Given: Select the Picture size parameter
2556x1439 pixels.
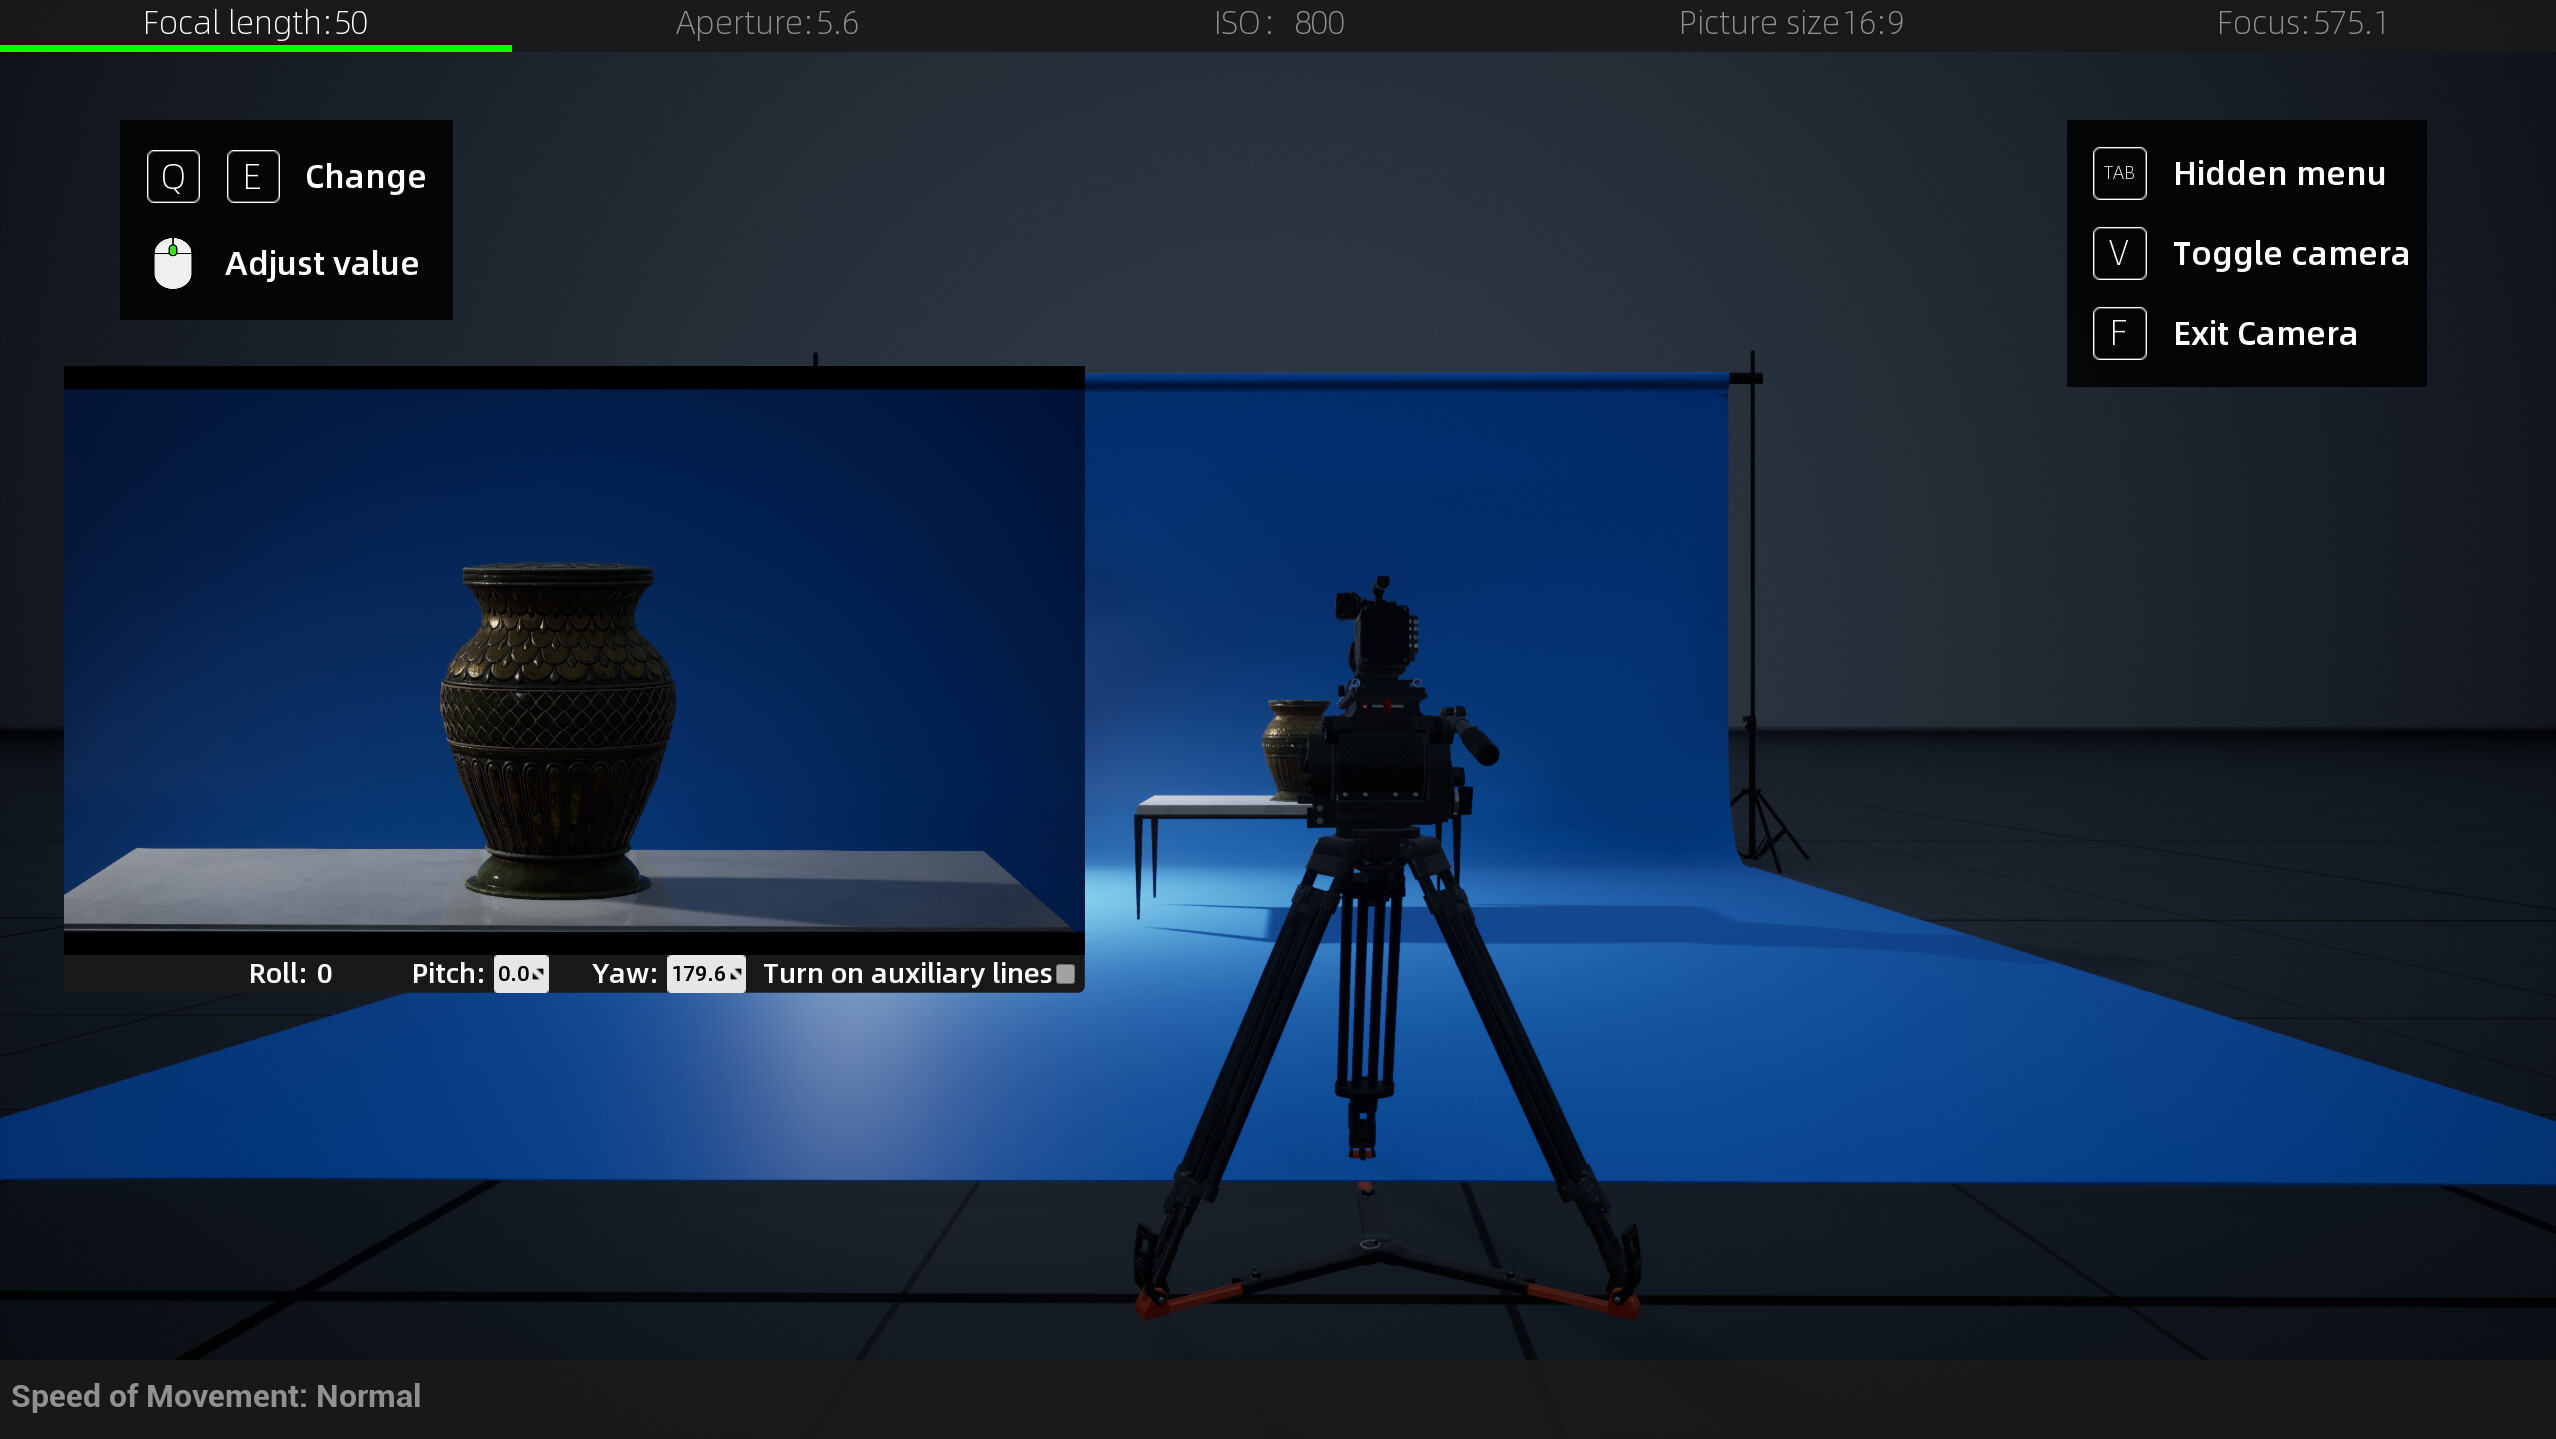Looking at the screenshot, I should click(x=1791, y=22).
